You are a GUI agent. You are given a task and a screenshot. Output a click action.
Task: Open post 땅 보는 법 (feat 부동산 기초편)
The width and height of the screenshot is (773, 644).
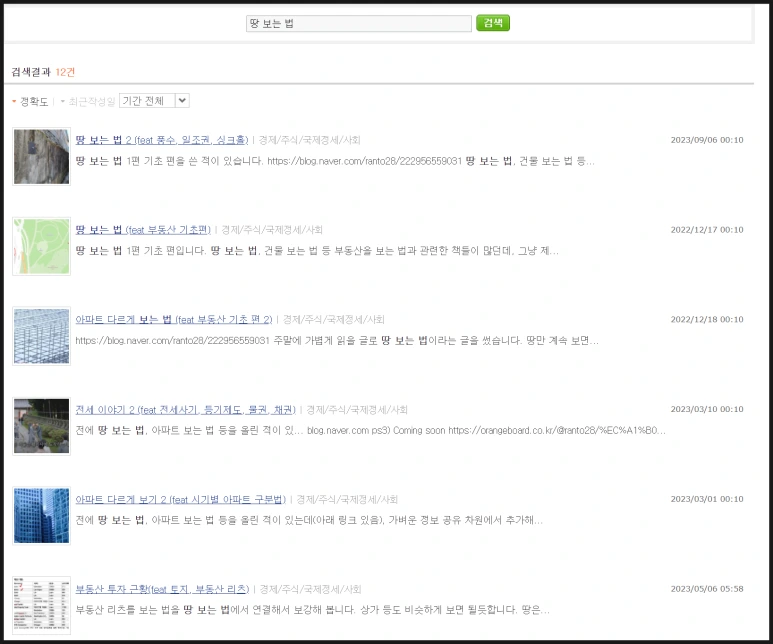click(x=143, y=230)
